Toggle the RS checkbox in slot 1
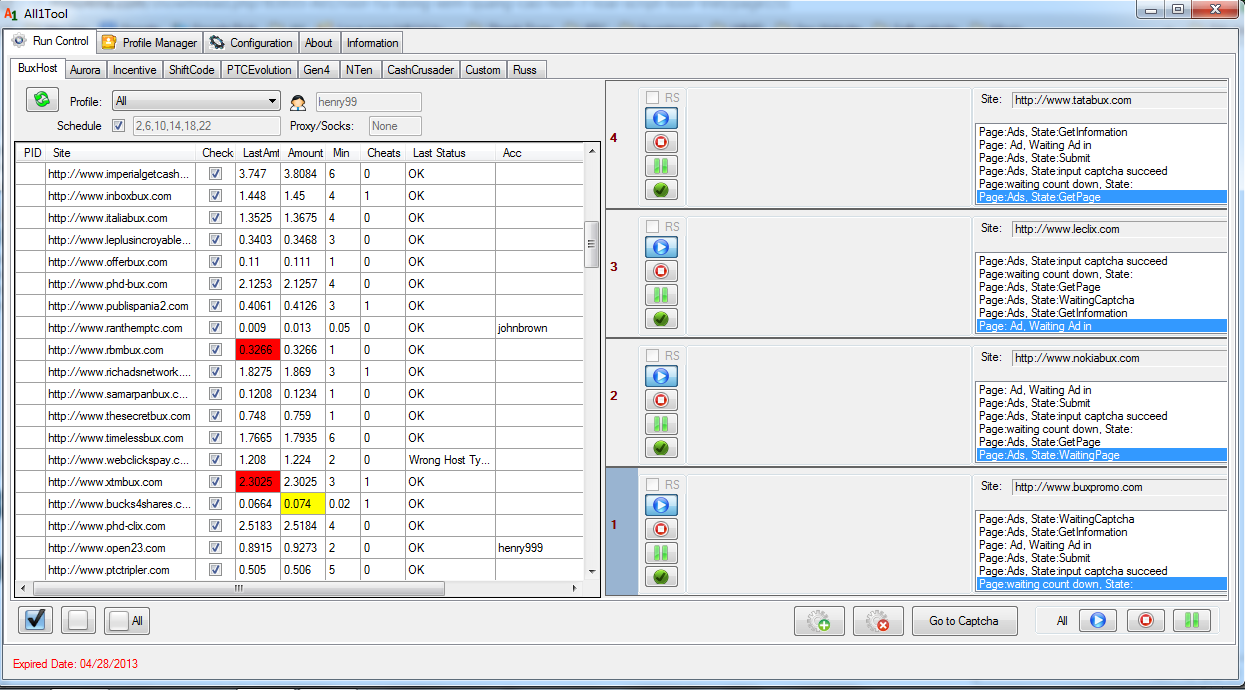 click(x=652, y=485)
